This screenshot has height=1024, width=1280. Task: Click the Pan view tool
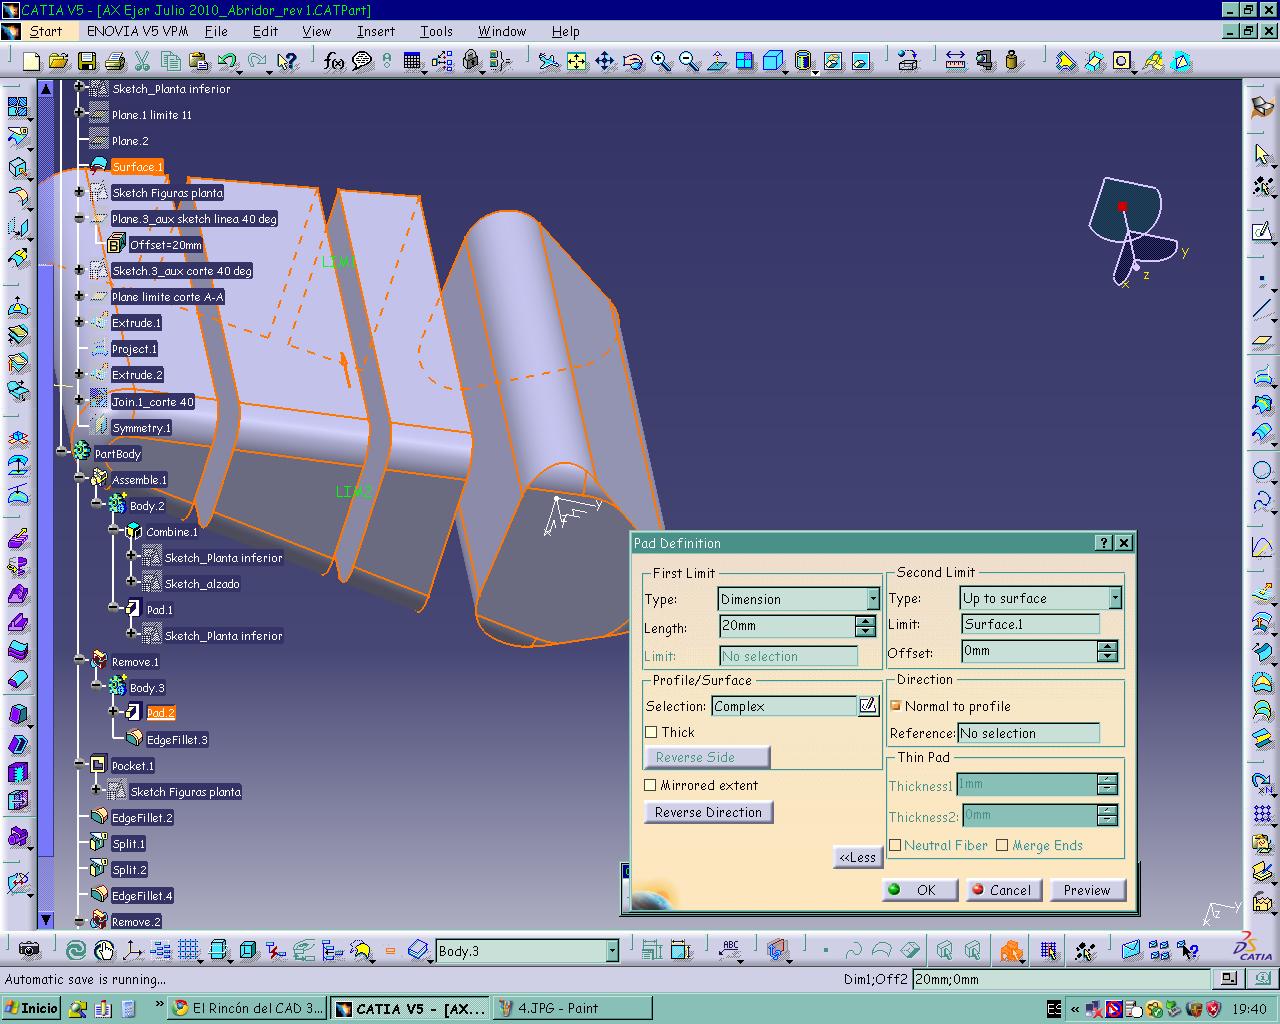coord(605,62)
